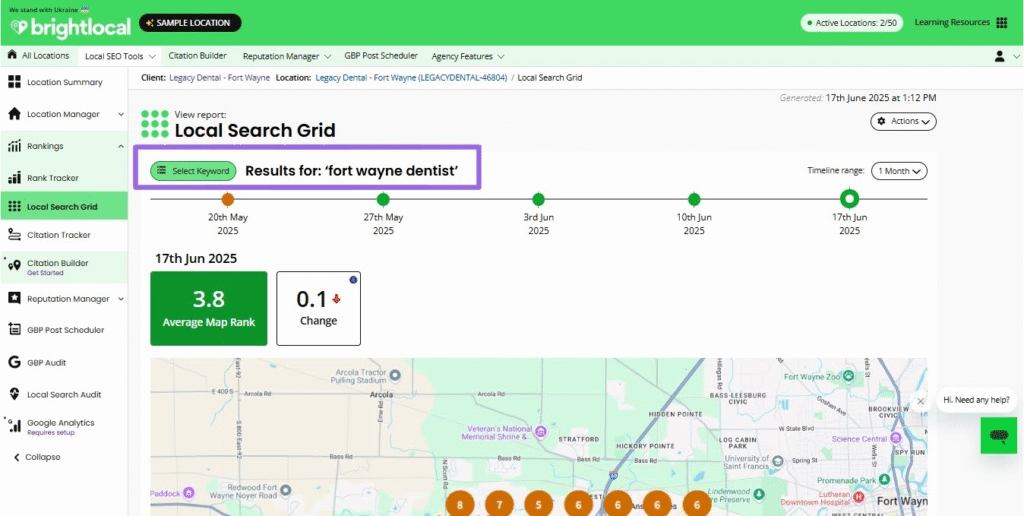Image resolution: width=1024 pixels, height=516 pixels.
Task: Open Citation Builder Get Started item
Action: coord(64,267)
